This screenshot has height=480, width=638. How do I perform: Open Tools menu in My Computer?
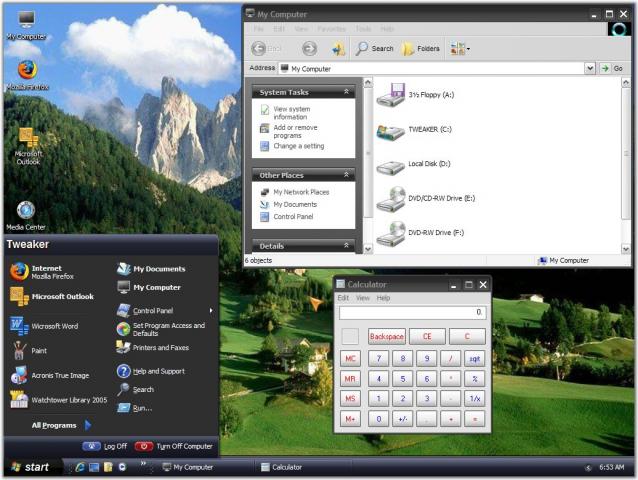click(x=363, y=29)
